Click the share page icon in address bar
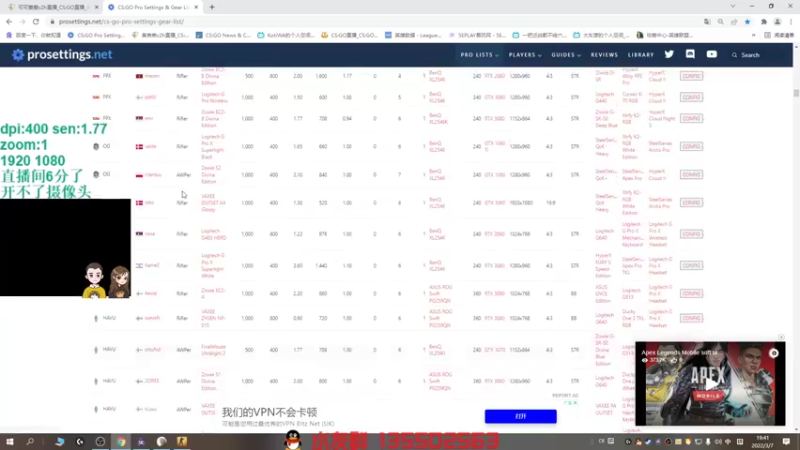The height and width of the screenshot is (450, 800). tap(734, 21)
